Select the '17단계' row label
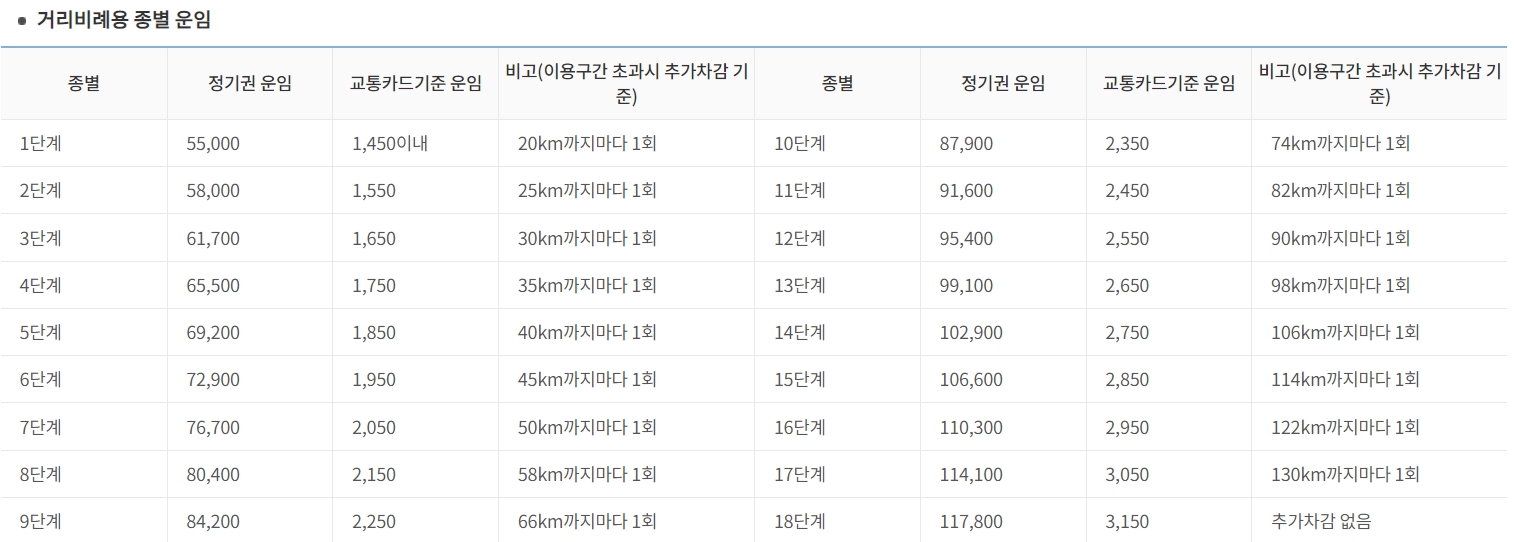Viewport: 1514px width, 542px height. 800,474
